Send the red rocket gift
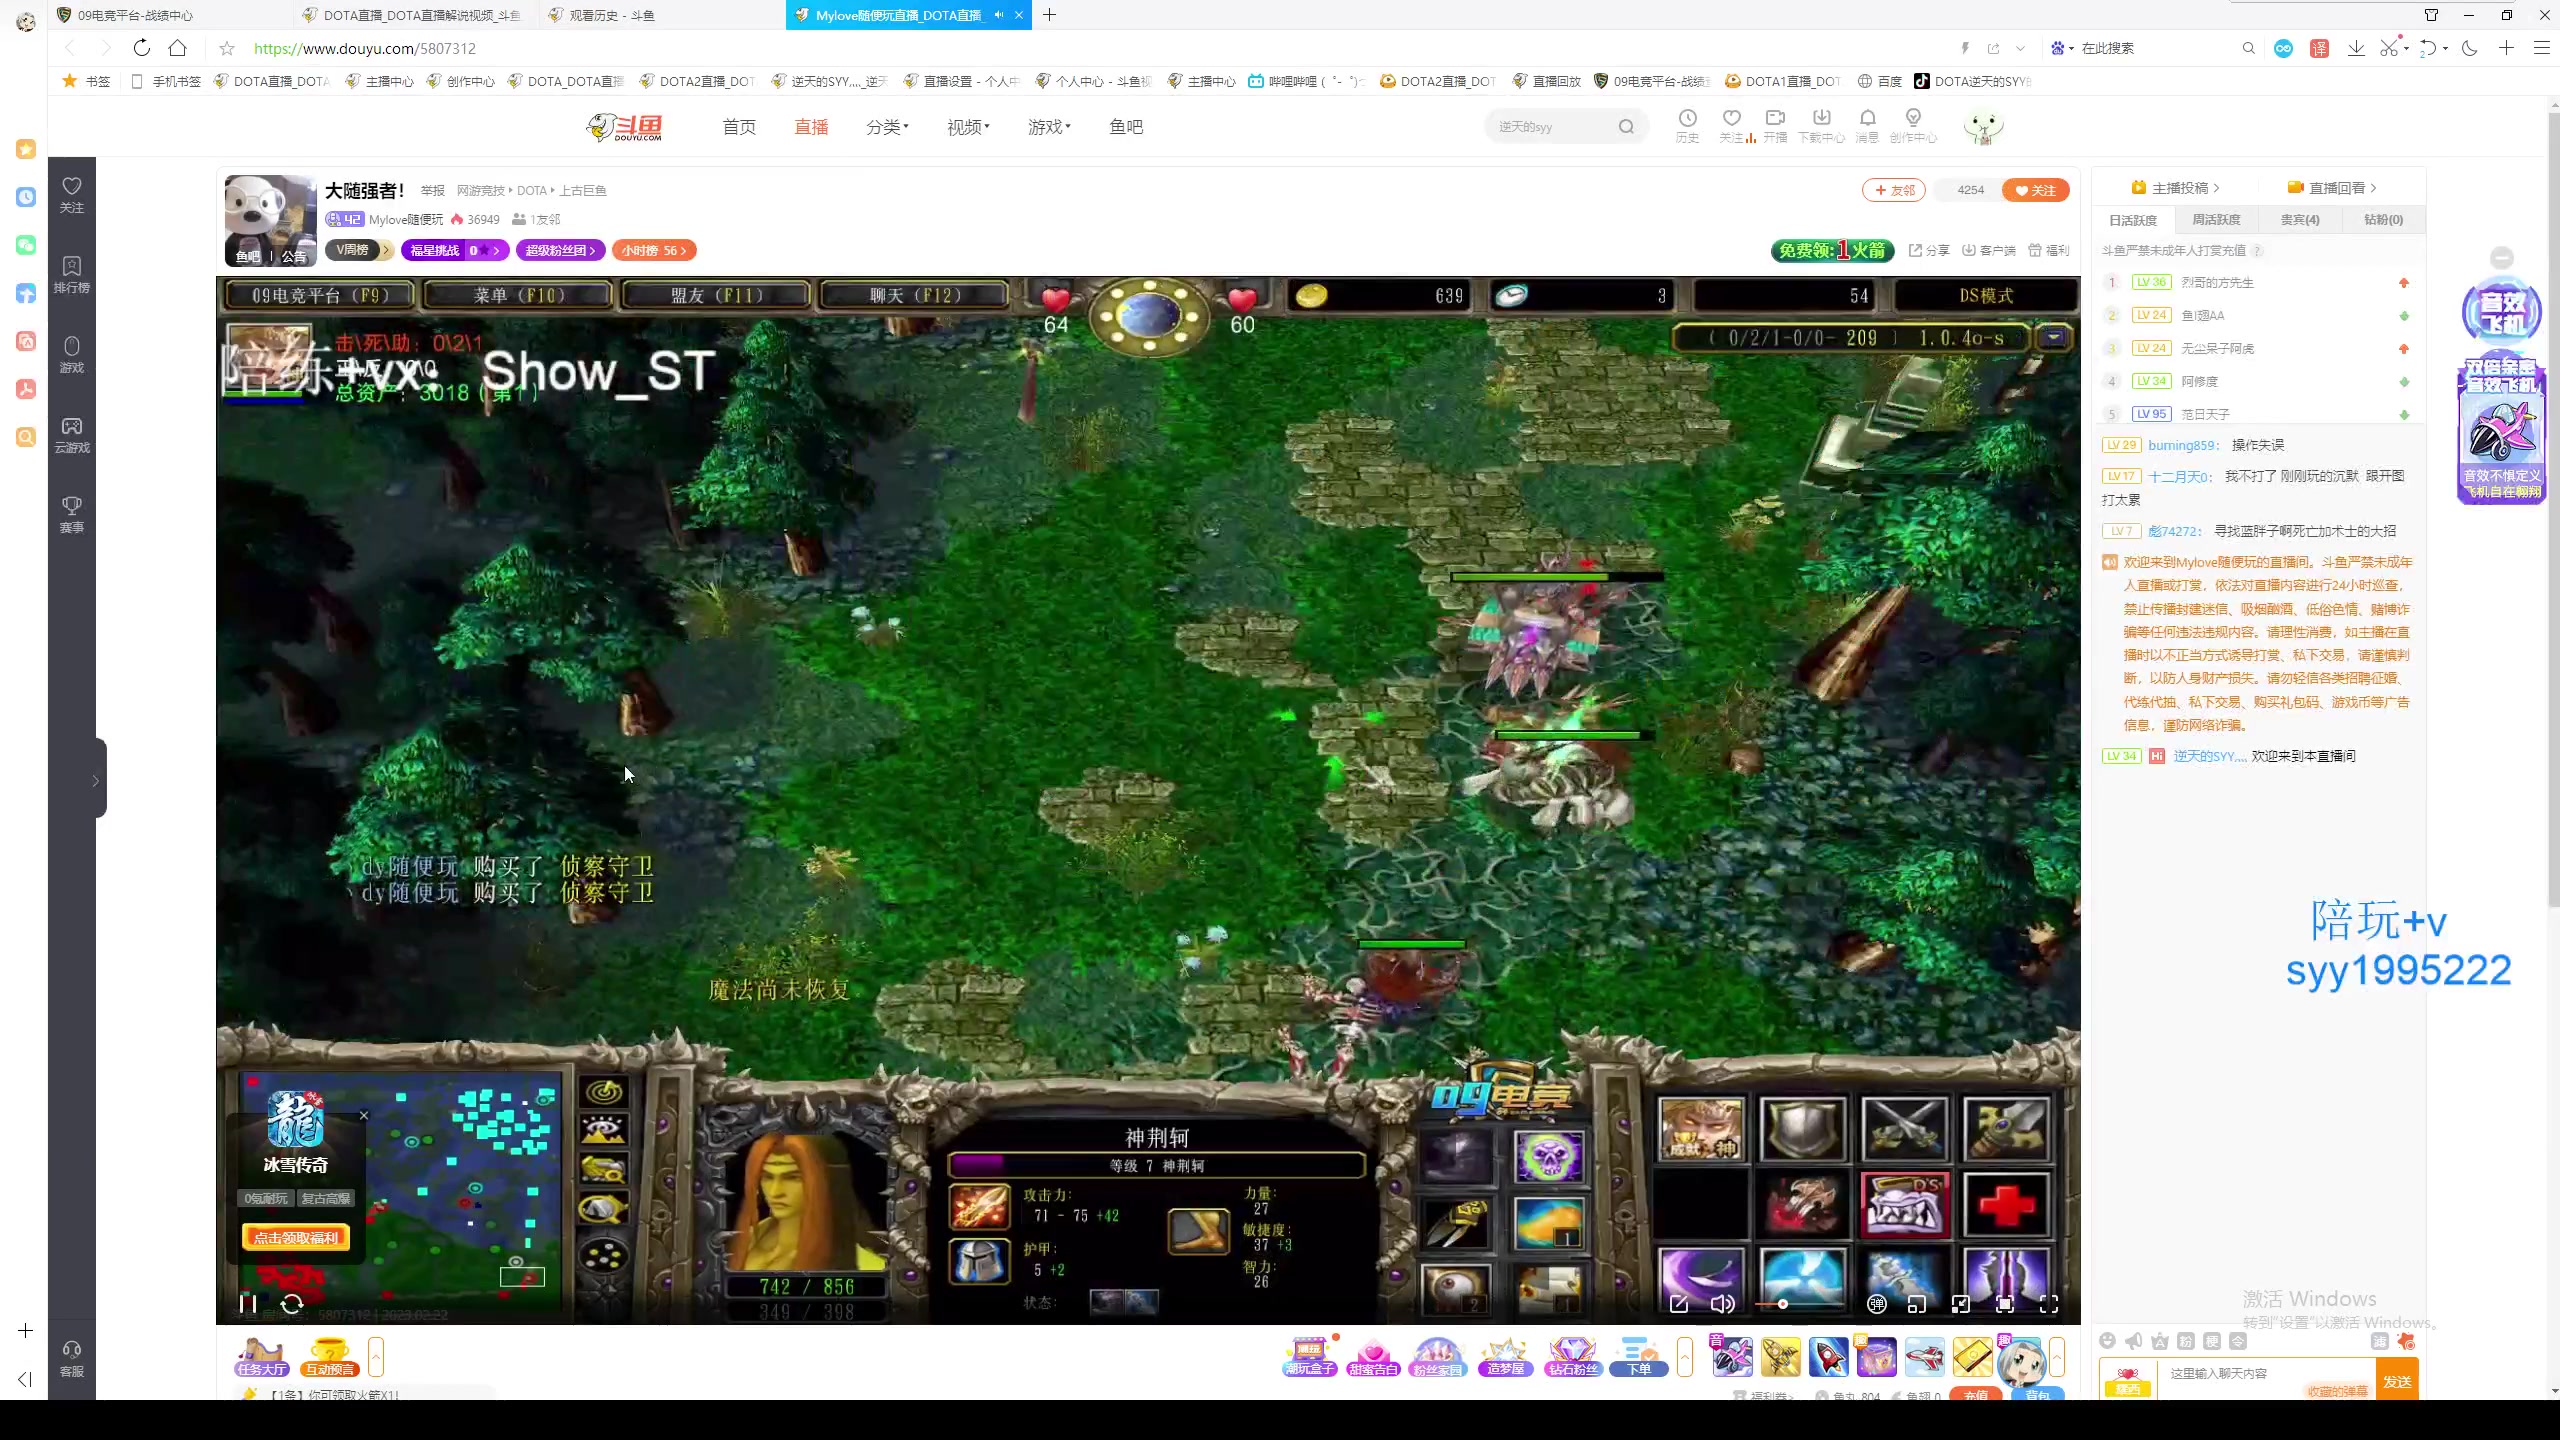This screenshot has width=2560, height=1440. coord(1828,1357)
